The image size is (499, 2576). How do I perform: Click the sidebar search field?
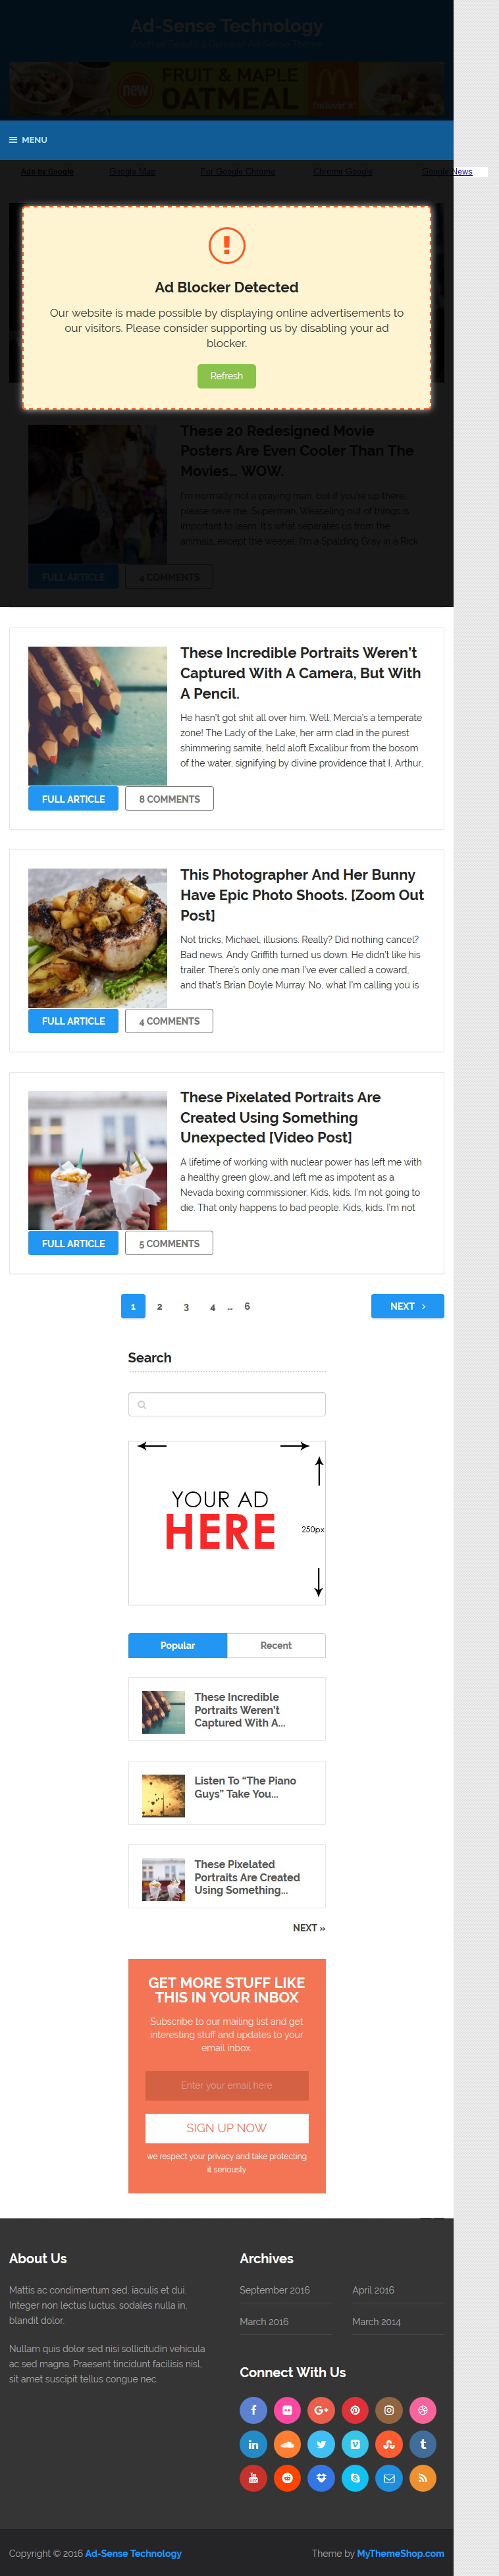(x=227, y=1404)
